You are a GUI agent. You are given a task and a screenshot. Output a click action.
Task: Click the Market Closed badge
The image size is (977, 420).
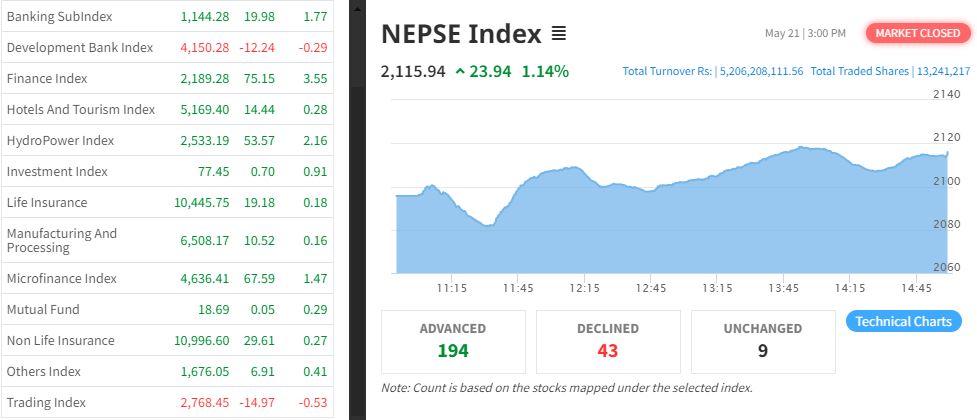[x=917, y=33]
